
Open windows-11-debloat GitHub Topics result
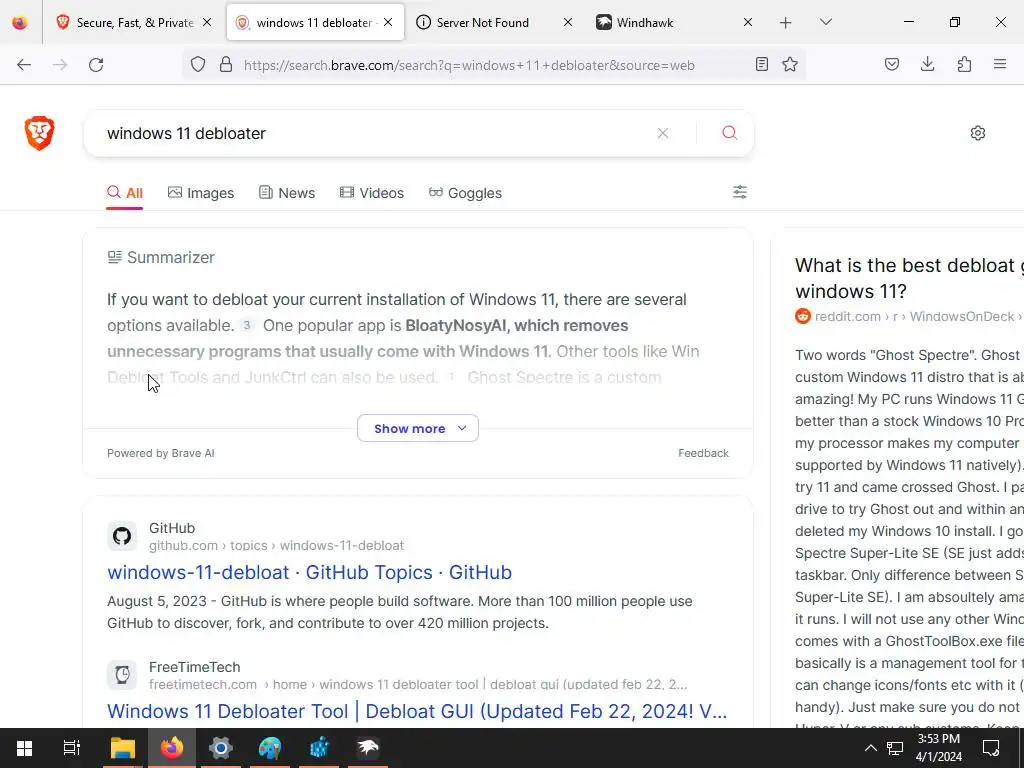(x=310, y=572)
